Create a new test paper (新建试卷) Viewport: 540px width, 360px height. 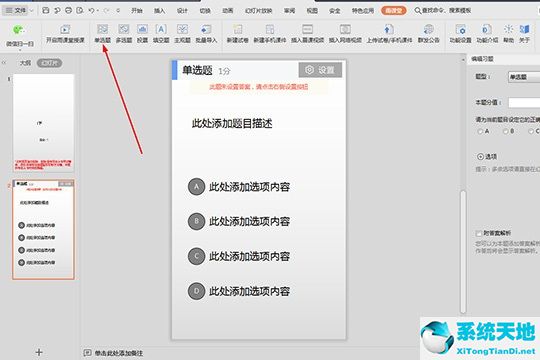[237, 34]
